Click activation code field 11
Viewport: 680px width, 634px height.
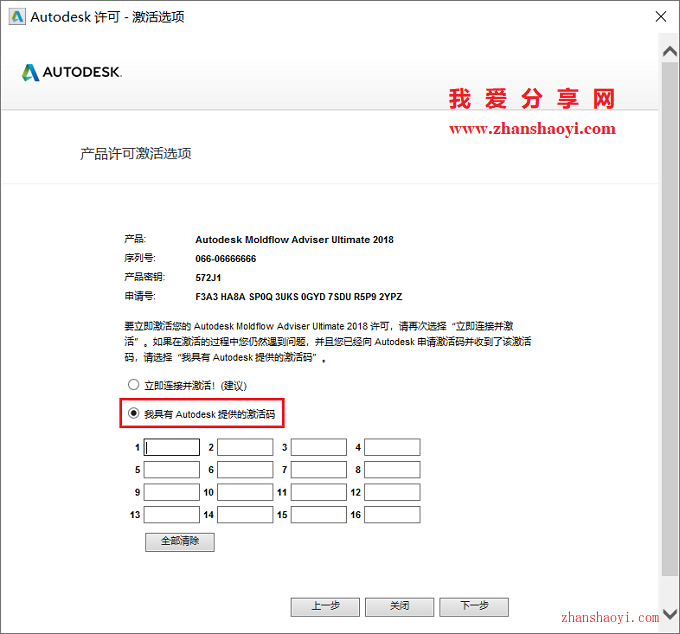point(319,492)
